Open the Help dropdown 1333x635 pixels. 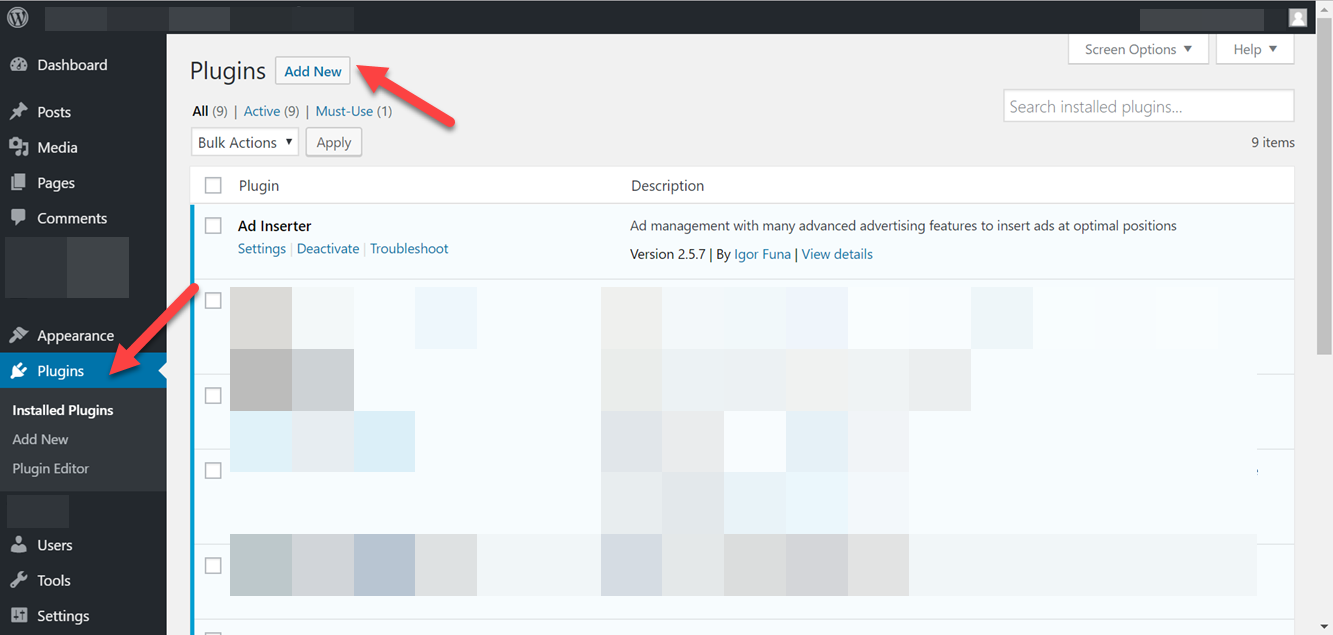coord(1254,48)
